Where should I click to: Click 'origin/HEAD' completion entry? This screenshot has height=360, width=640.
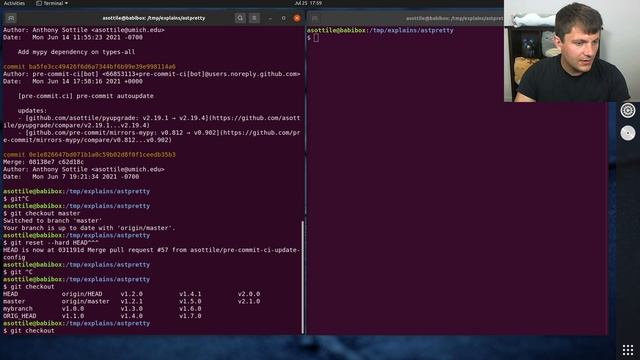[82, 294]
